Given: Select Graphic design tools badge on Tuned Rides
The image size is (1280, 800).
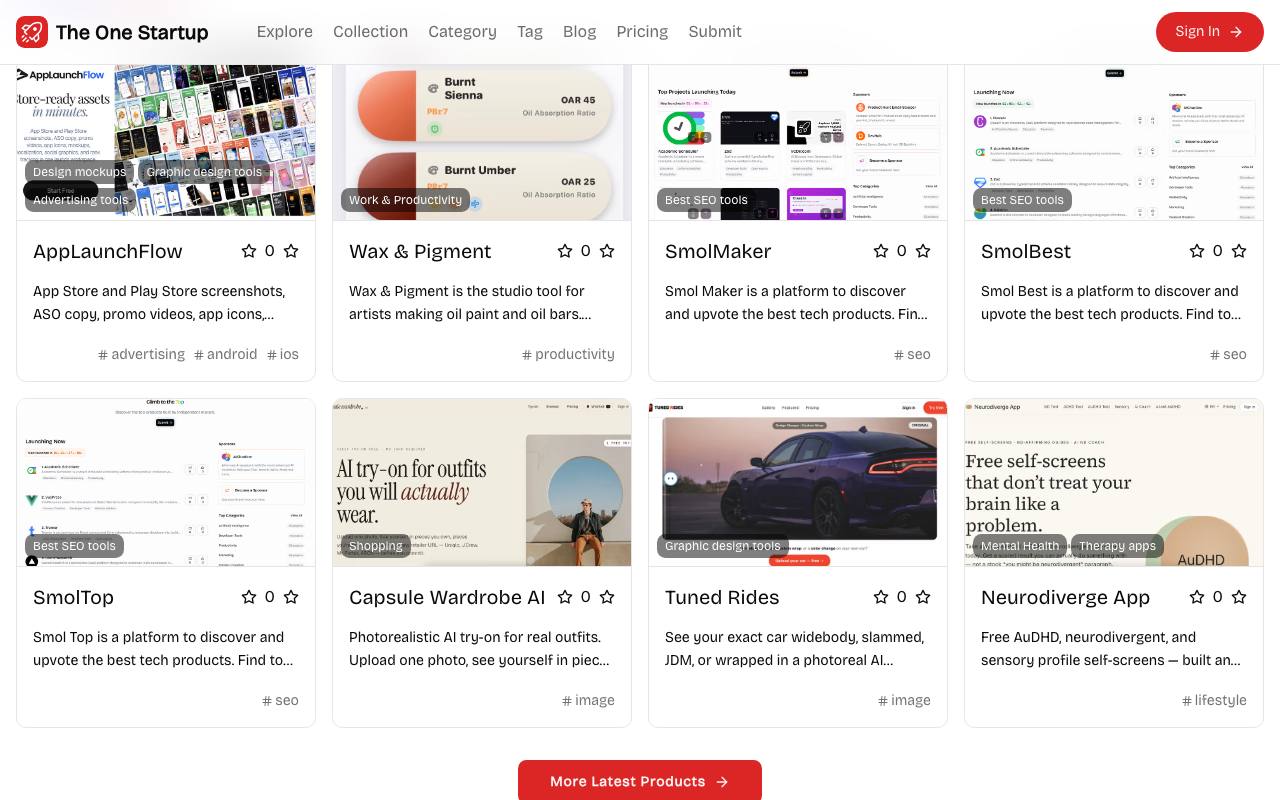Looking at the screenshot, I should coord(722,546).
